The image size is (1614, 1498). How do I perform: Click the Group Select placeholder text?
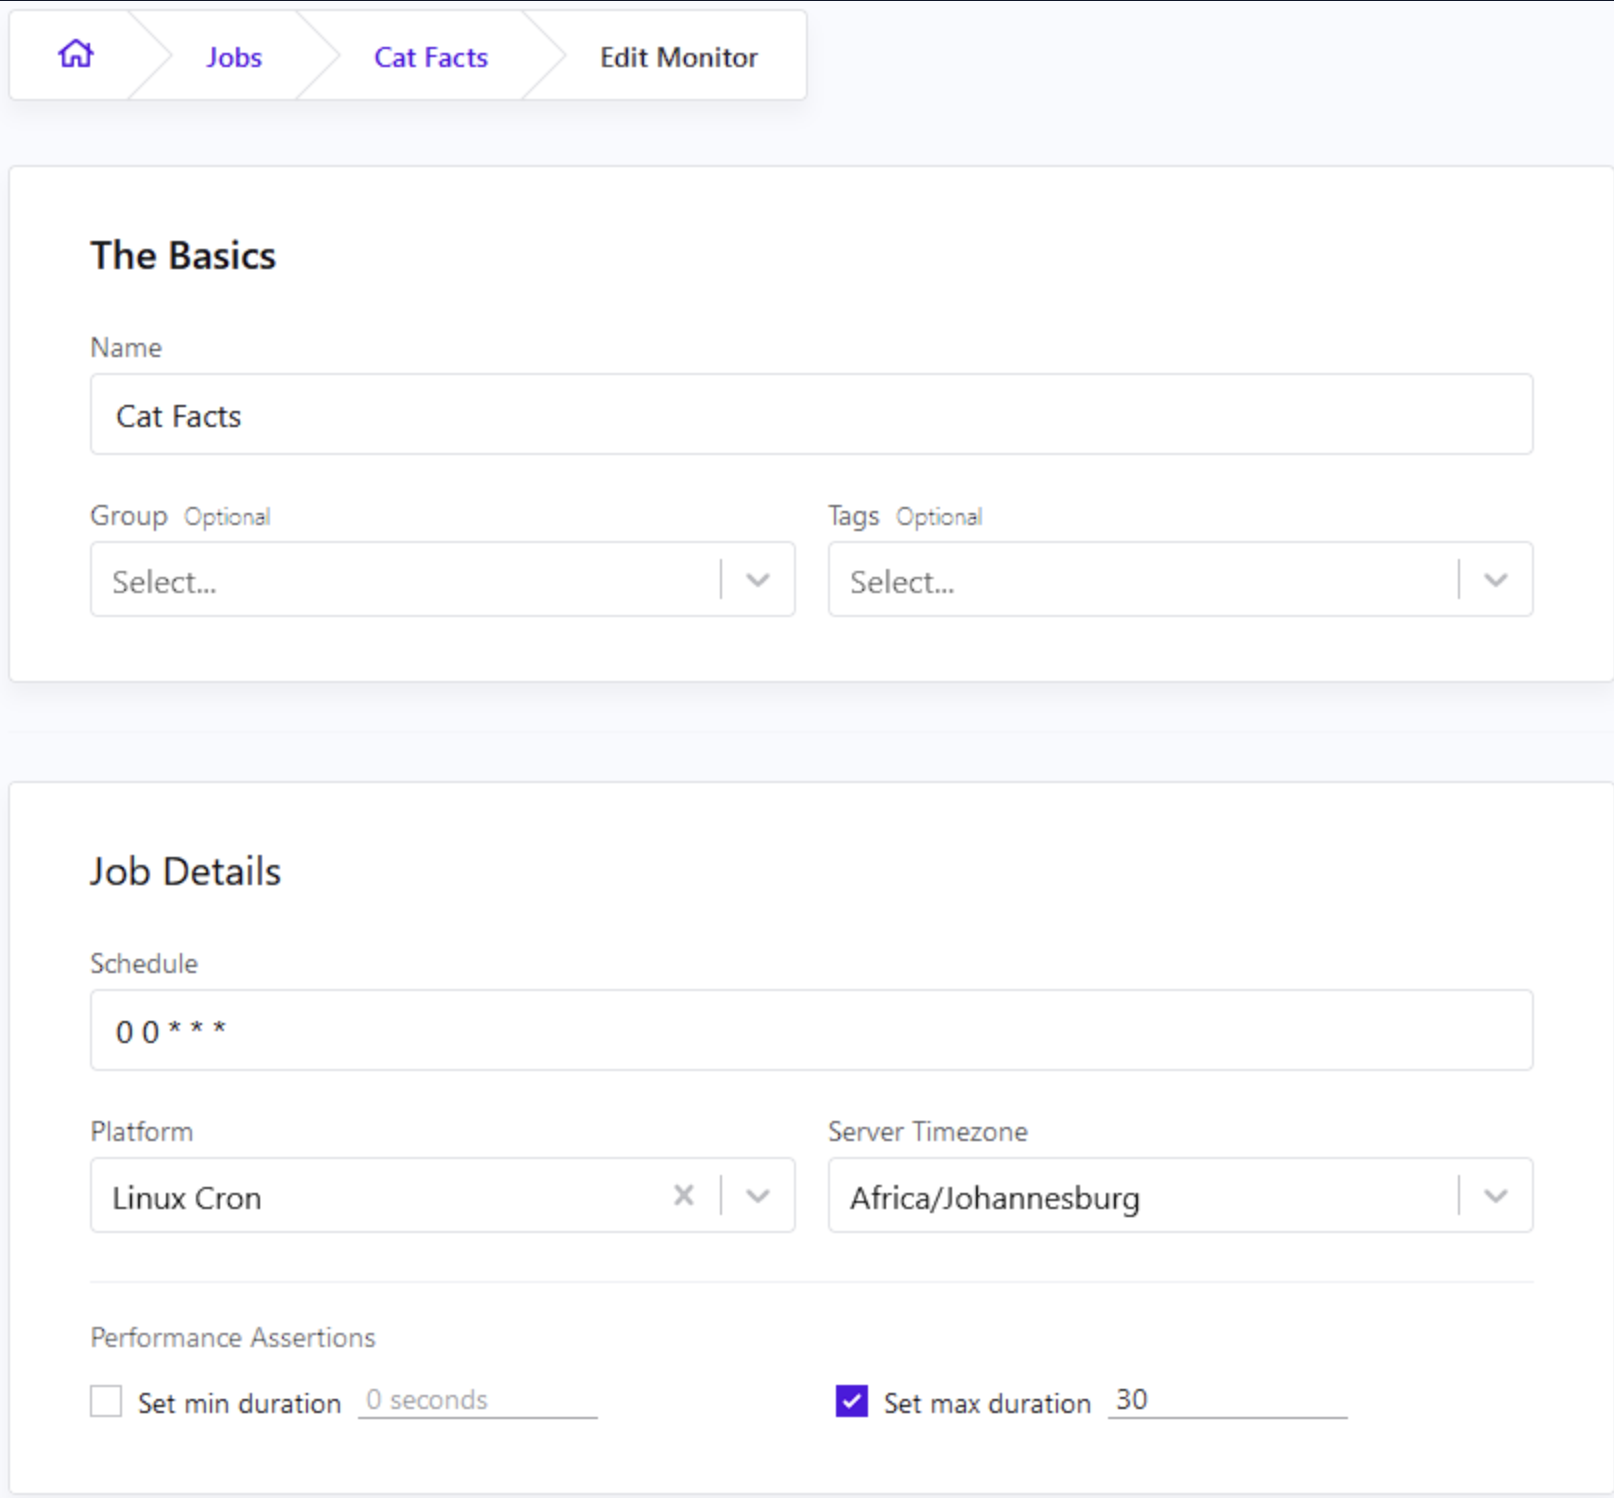coord(165,582)
